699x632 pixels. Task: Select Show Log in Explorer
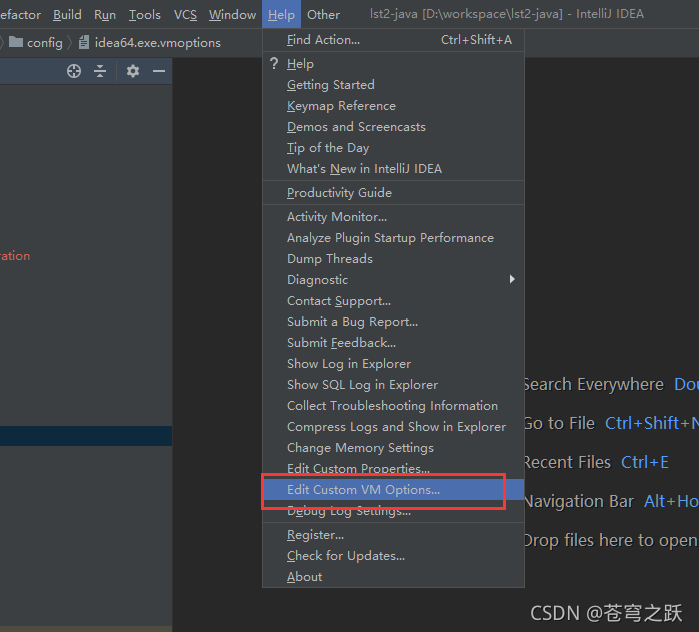(393, 364)
